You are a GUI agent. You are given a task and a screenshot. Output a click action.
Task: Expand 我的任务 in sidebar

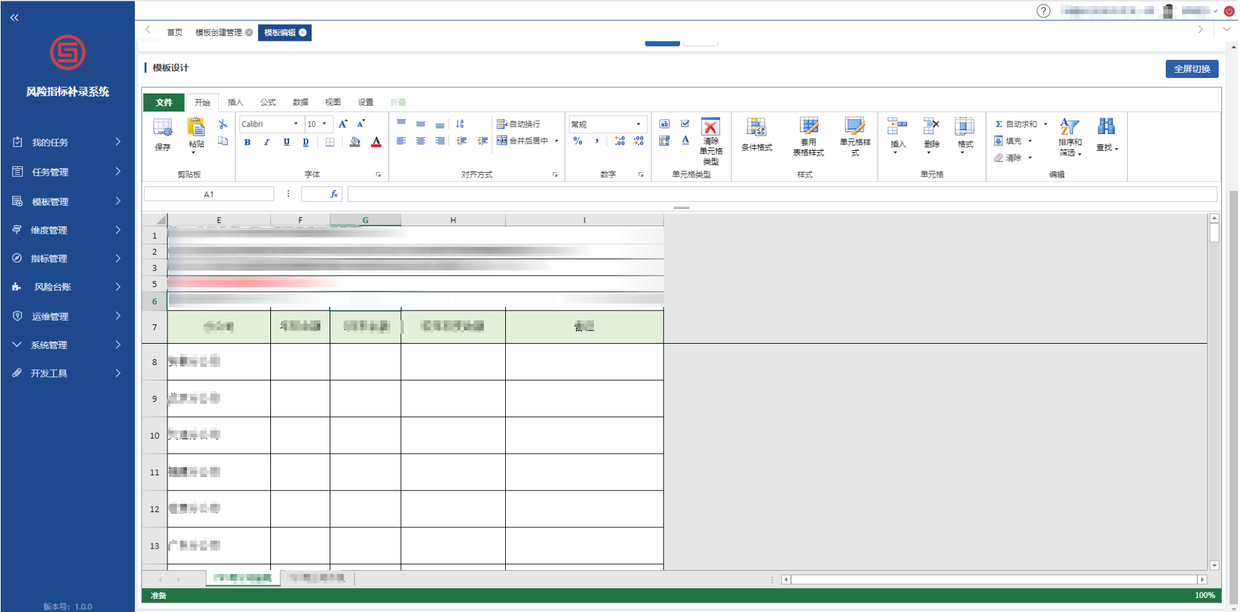click(68, 142)
